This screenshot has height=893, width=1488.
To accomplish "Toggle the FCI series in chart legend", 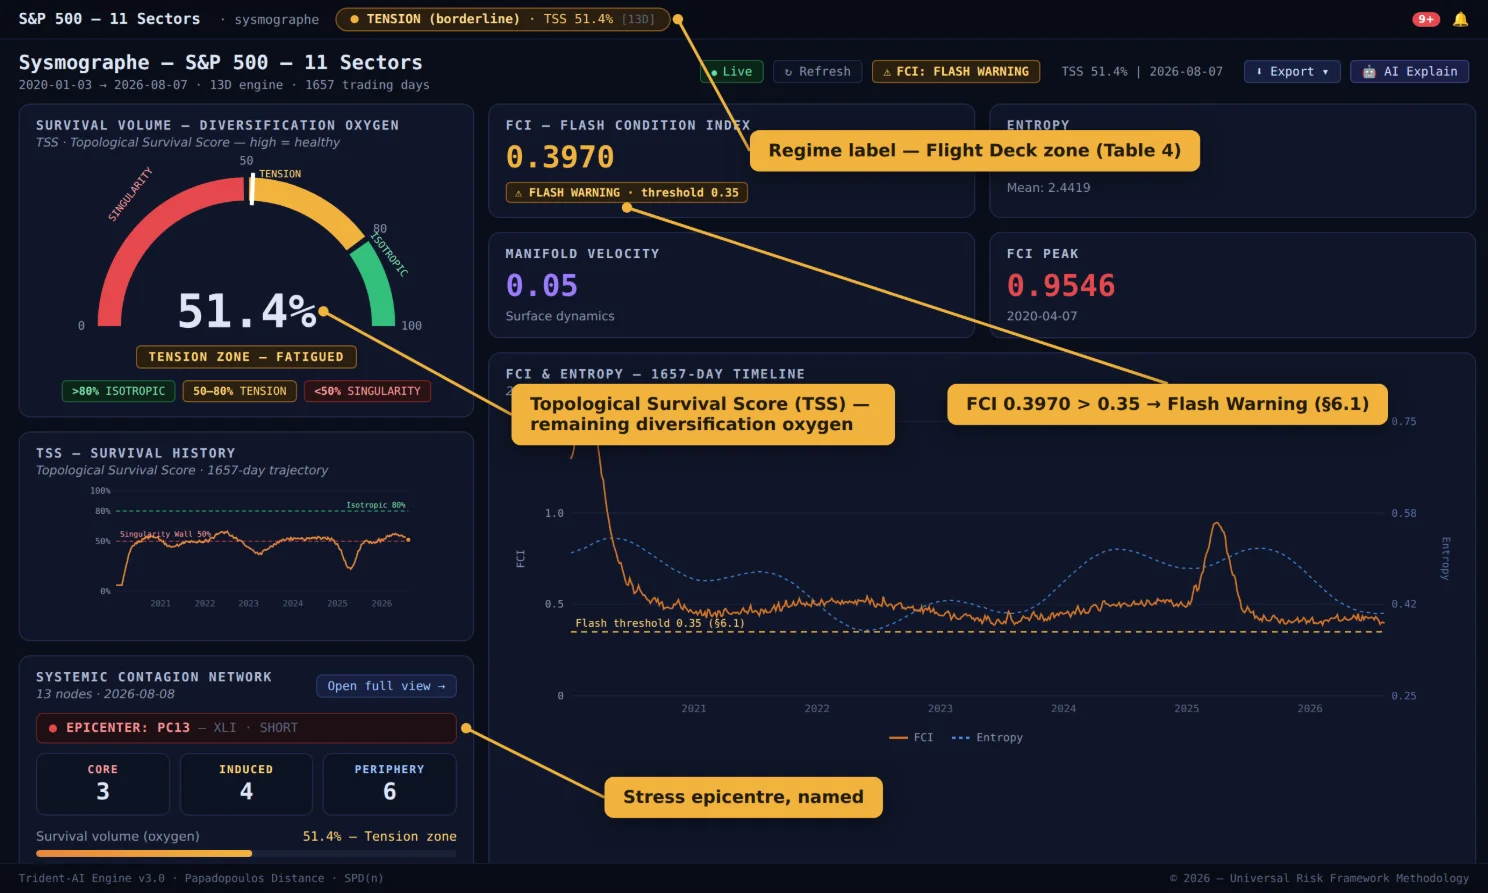I will pyautogui.click(x=911, y=738).
